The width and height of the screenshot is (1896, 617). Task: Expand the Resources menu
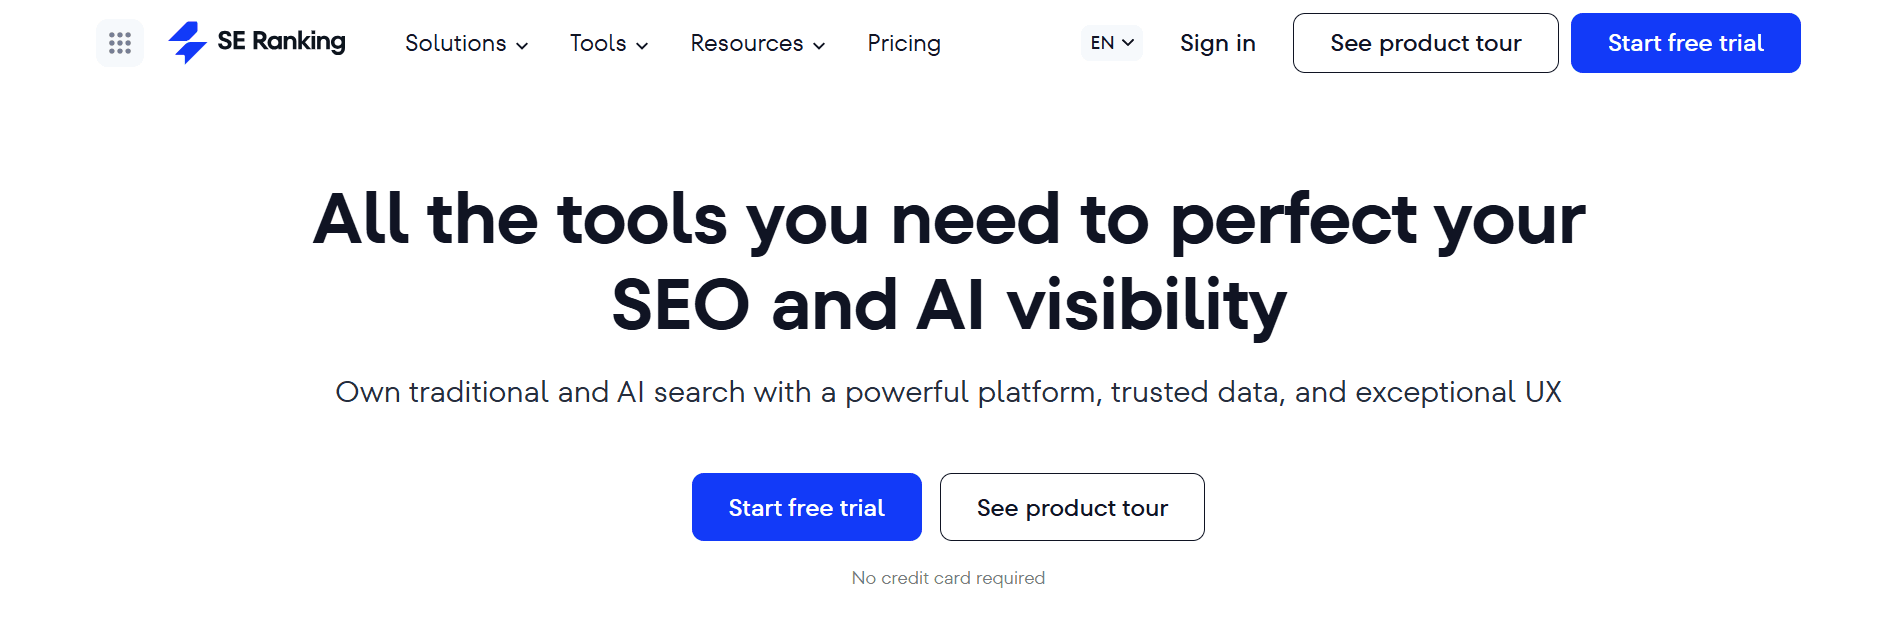pyautogui.click(x=746, y=44)
